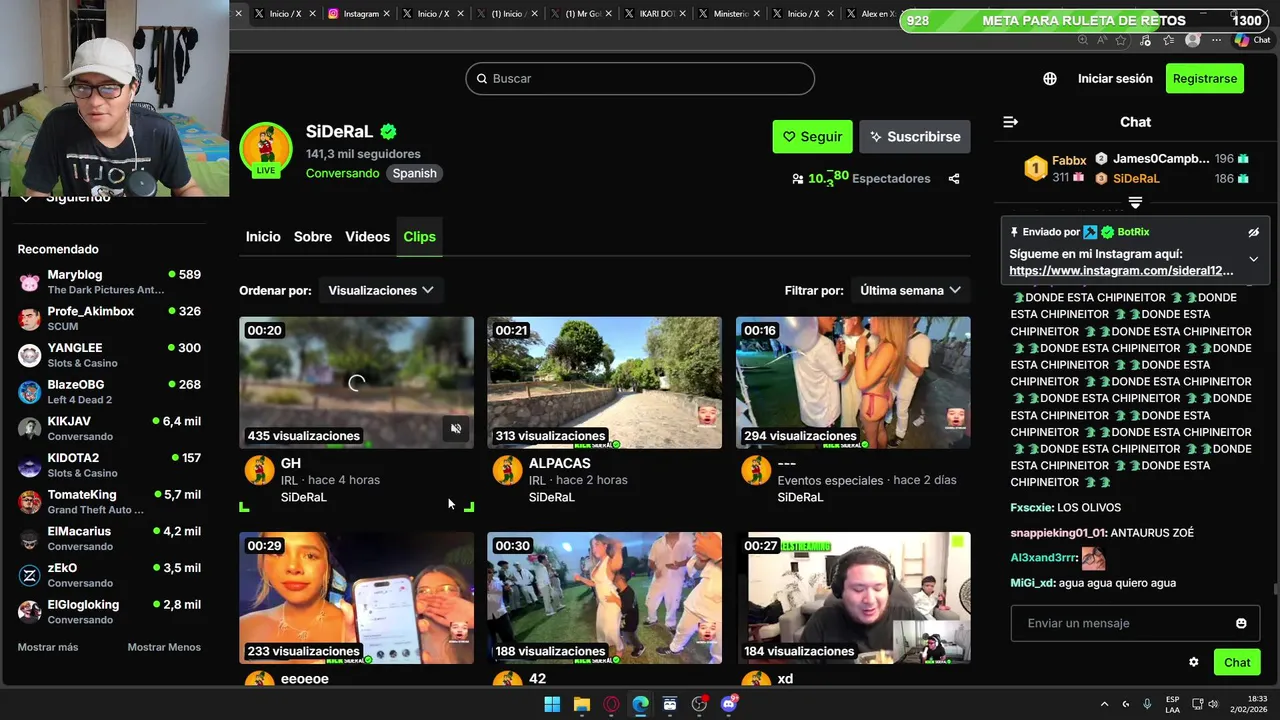Click the META PARA RULETA DE RETOS progress bar
This screenshot has height=720, width=1280.
(x=1085, y=20)
